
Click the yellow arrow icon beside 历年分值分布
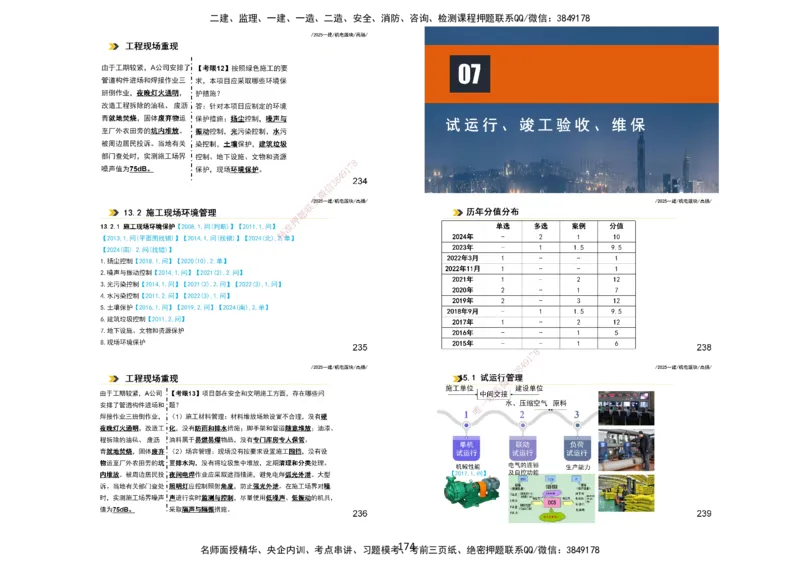[x=457, y=212]
